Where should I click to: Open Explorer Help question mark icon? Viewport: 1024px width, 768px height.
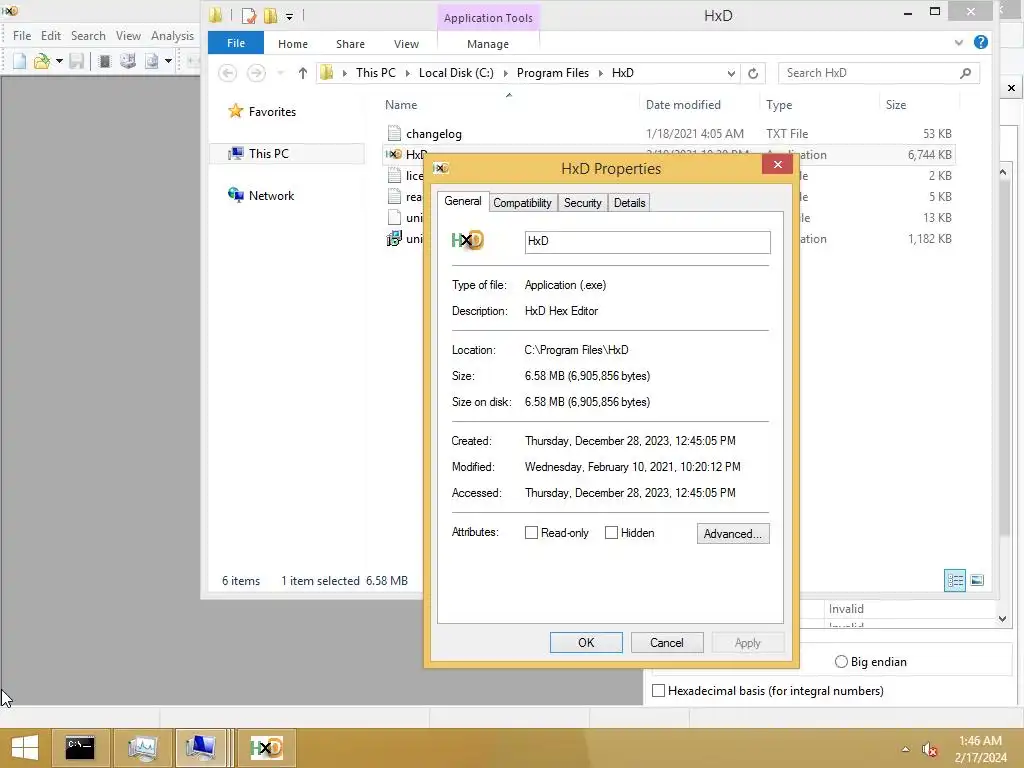click(980, 42)
